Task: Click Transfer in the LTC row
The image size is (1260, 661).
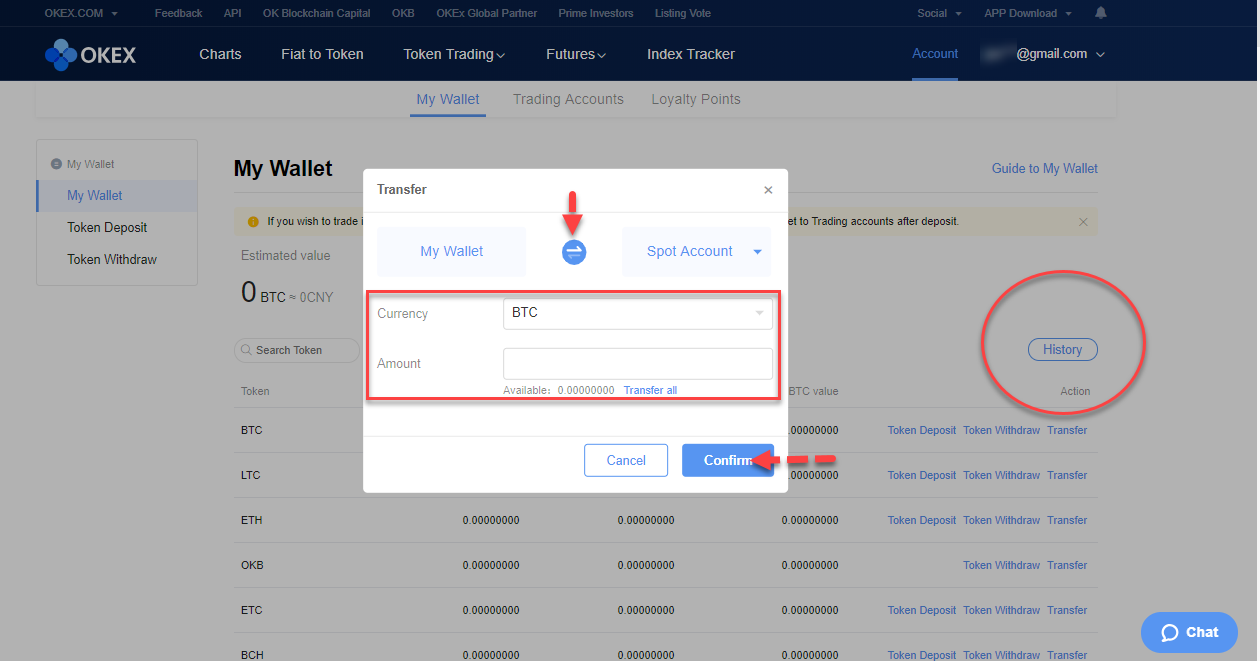Action: (1067, 476)
